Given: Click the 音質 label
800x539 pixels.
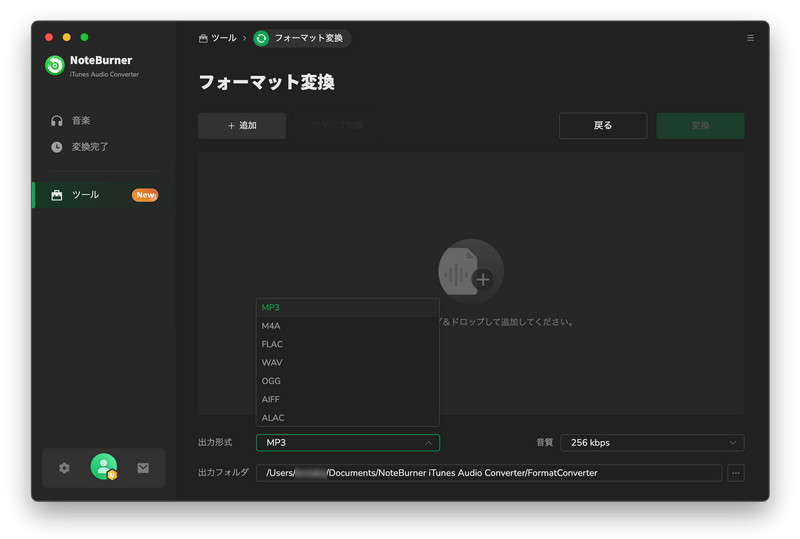Looking at the screenshot, I should pos(544,443).
